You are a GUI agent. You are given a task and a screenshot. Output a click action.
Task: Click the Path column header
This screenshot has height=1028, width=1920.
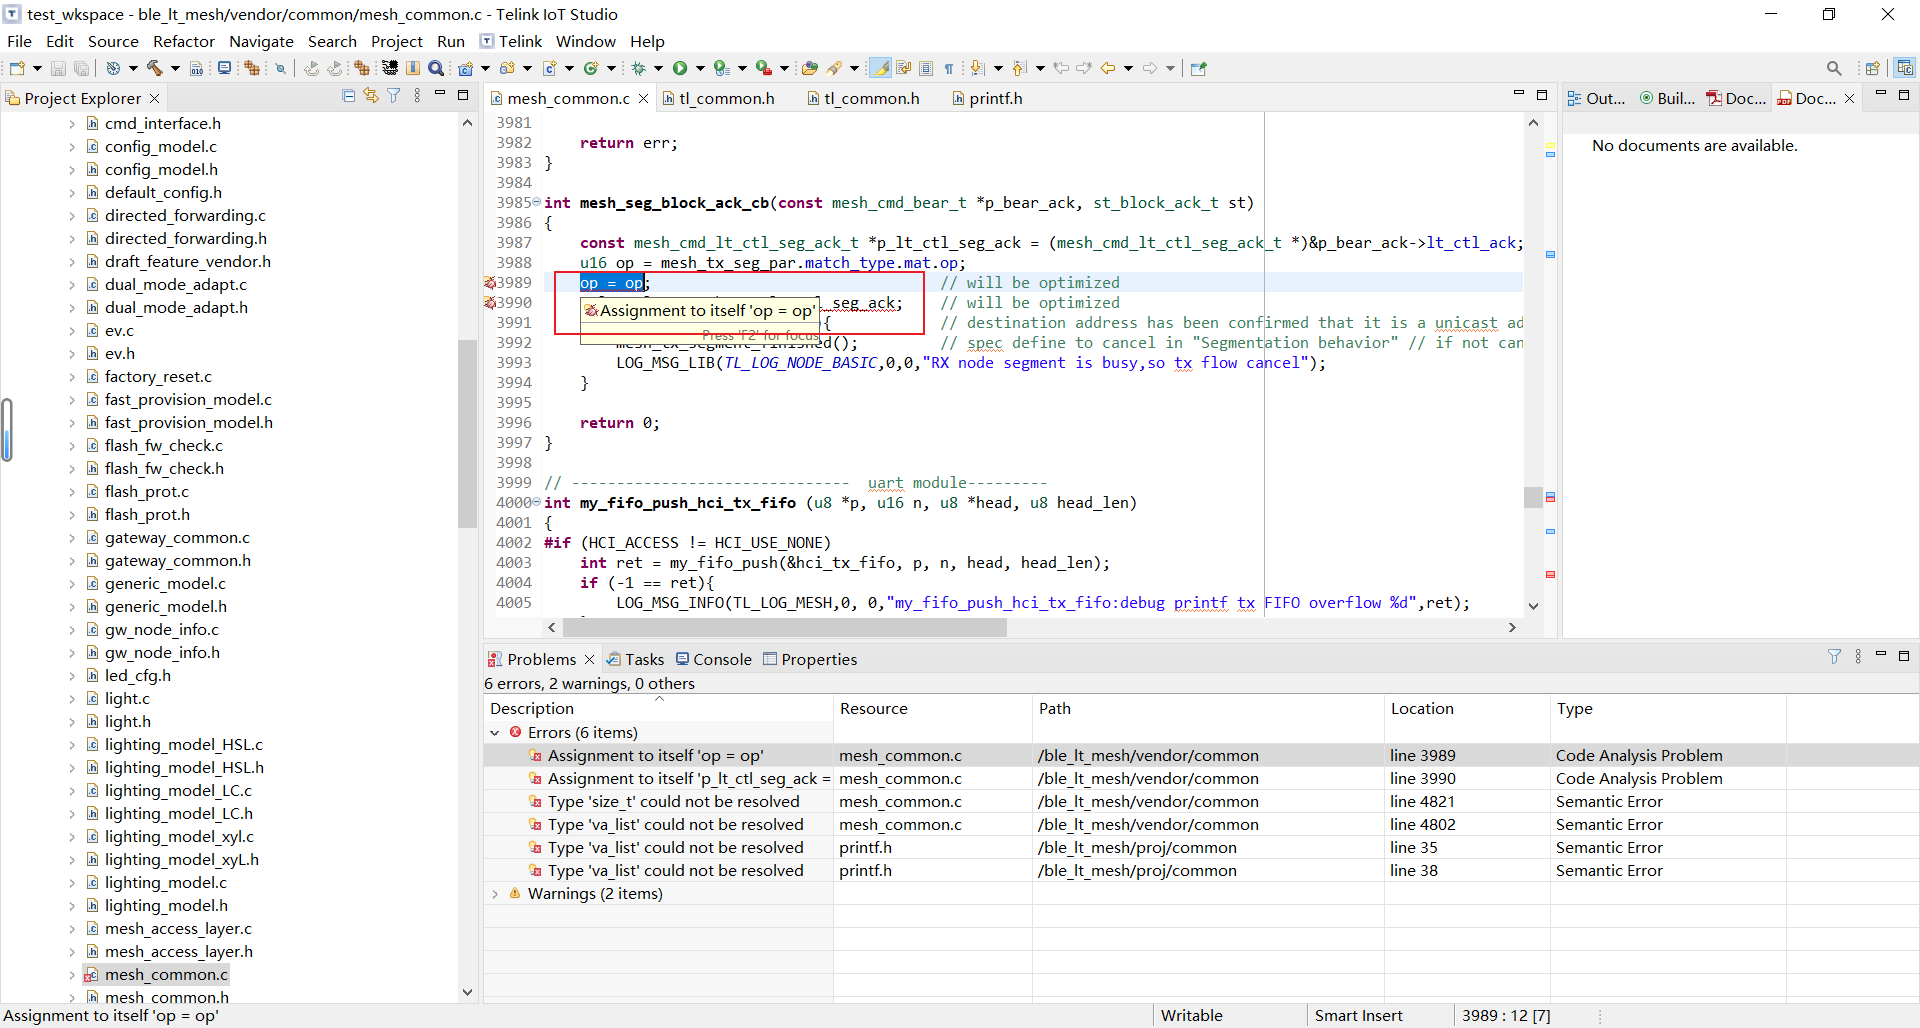(x=1208, y=708)
